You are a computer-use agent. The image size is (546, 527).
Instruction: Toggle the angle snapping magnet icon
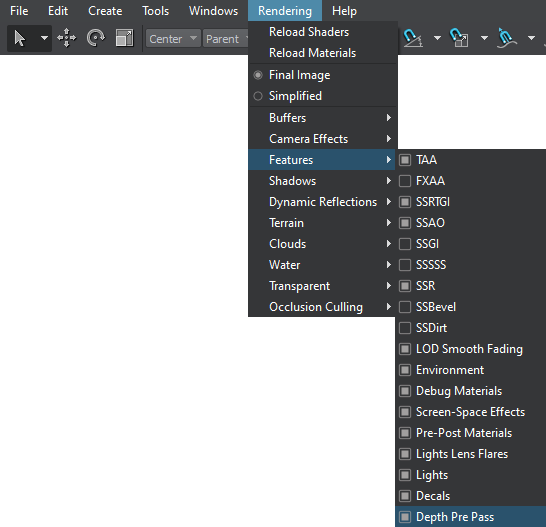tap(413, 38)
